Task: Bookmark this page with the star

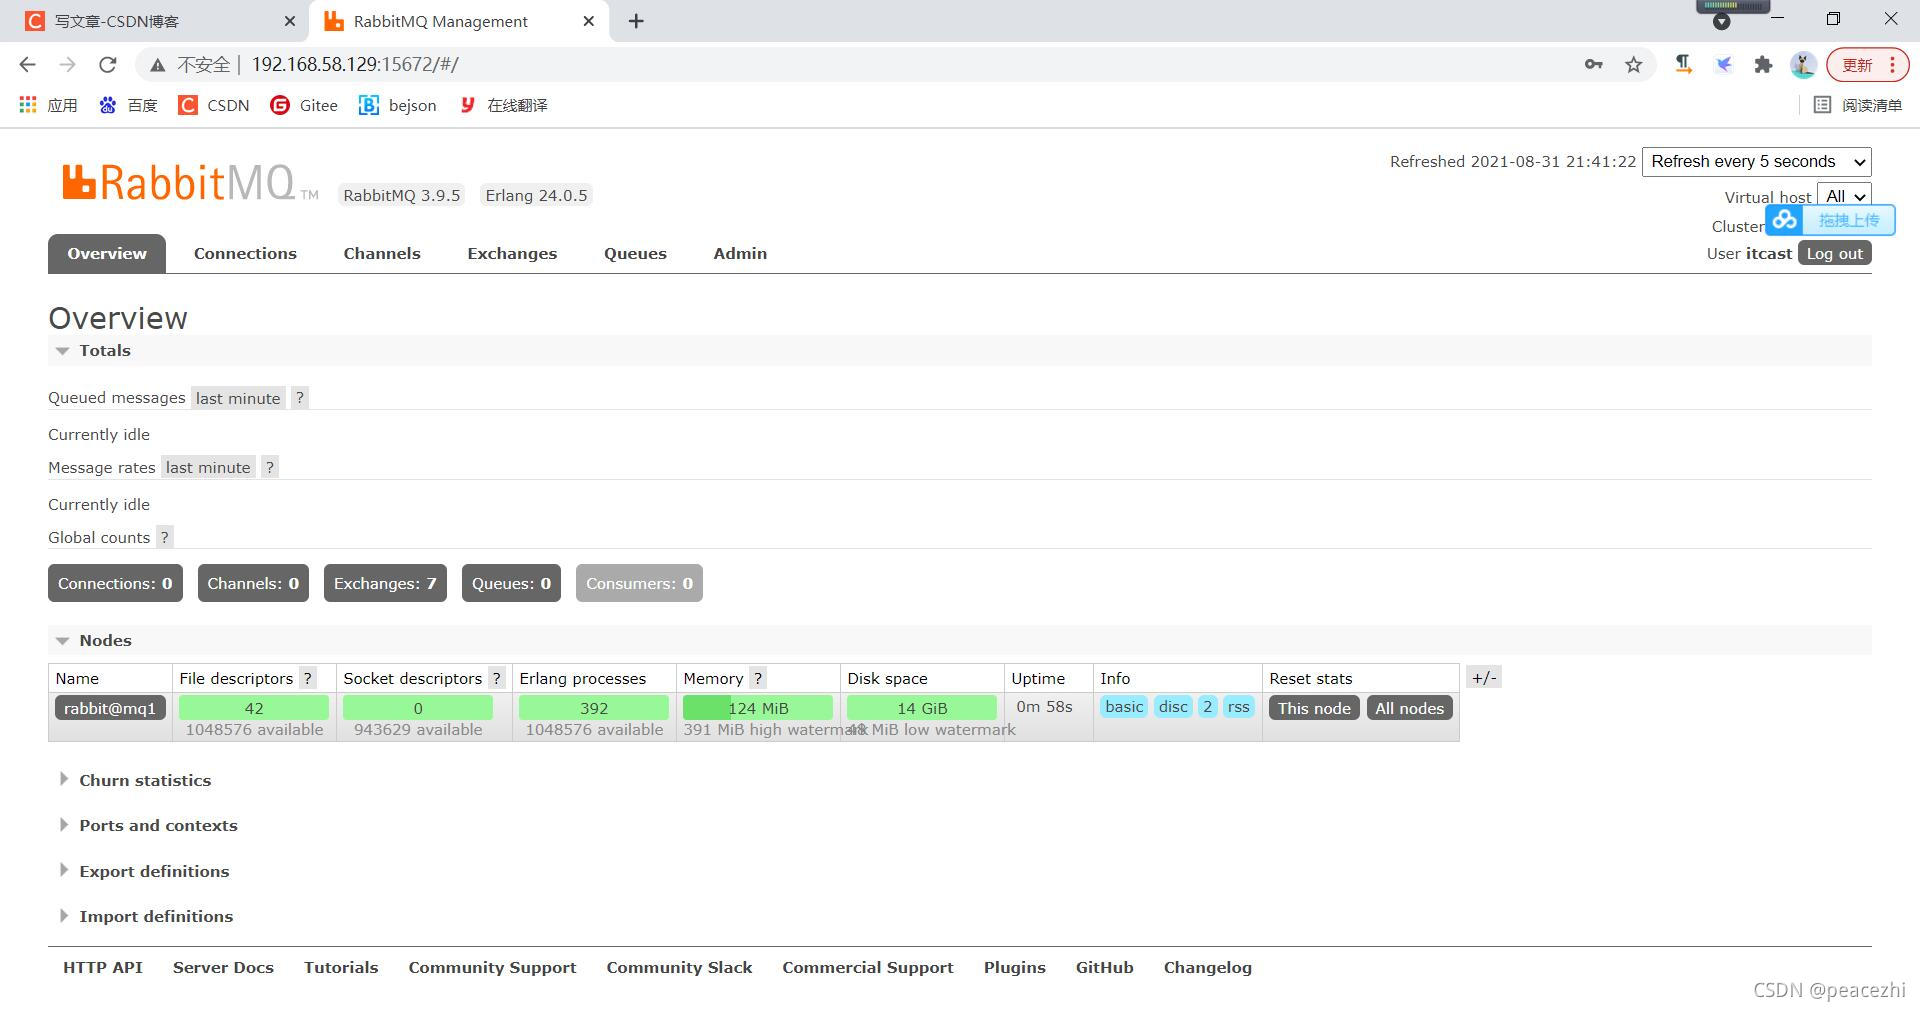Action: [x=1633, y=64]
